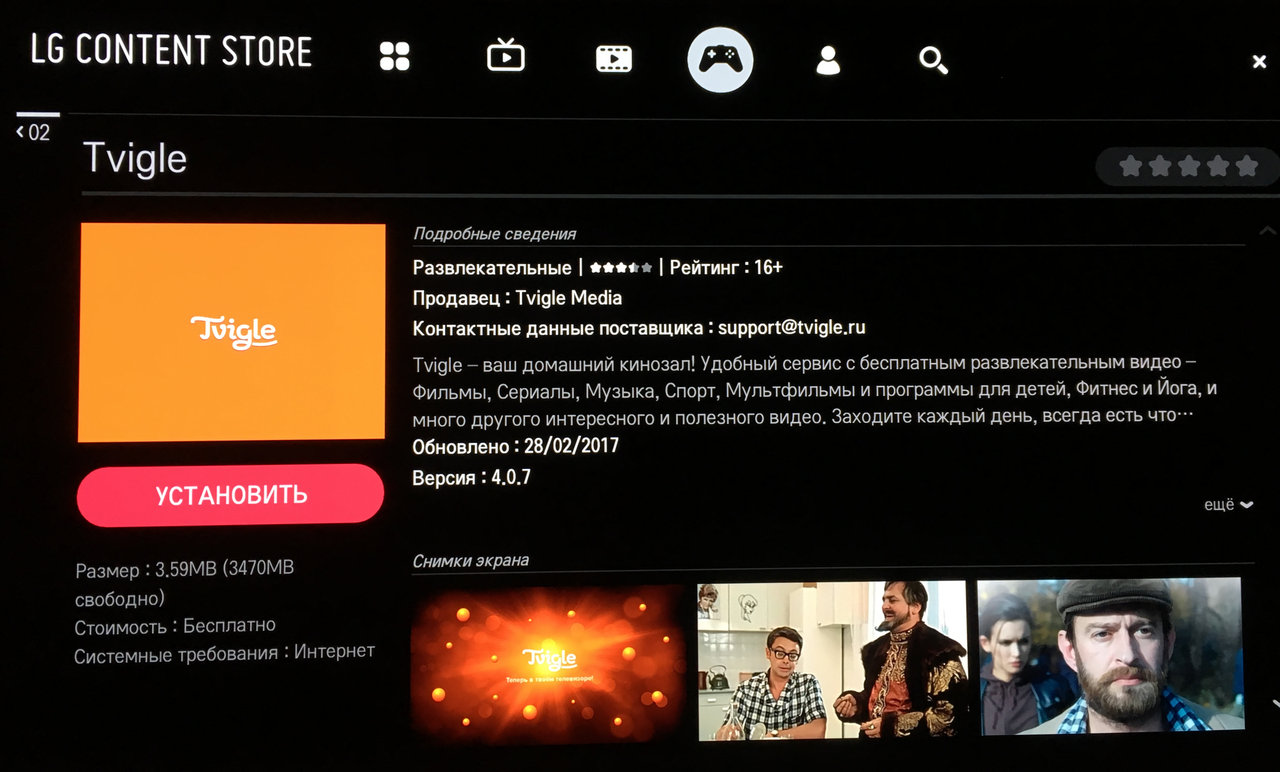Open the search magnifier icon
1280x772 pixels.
pos(933,61)
